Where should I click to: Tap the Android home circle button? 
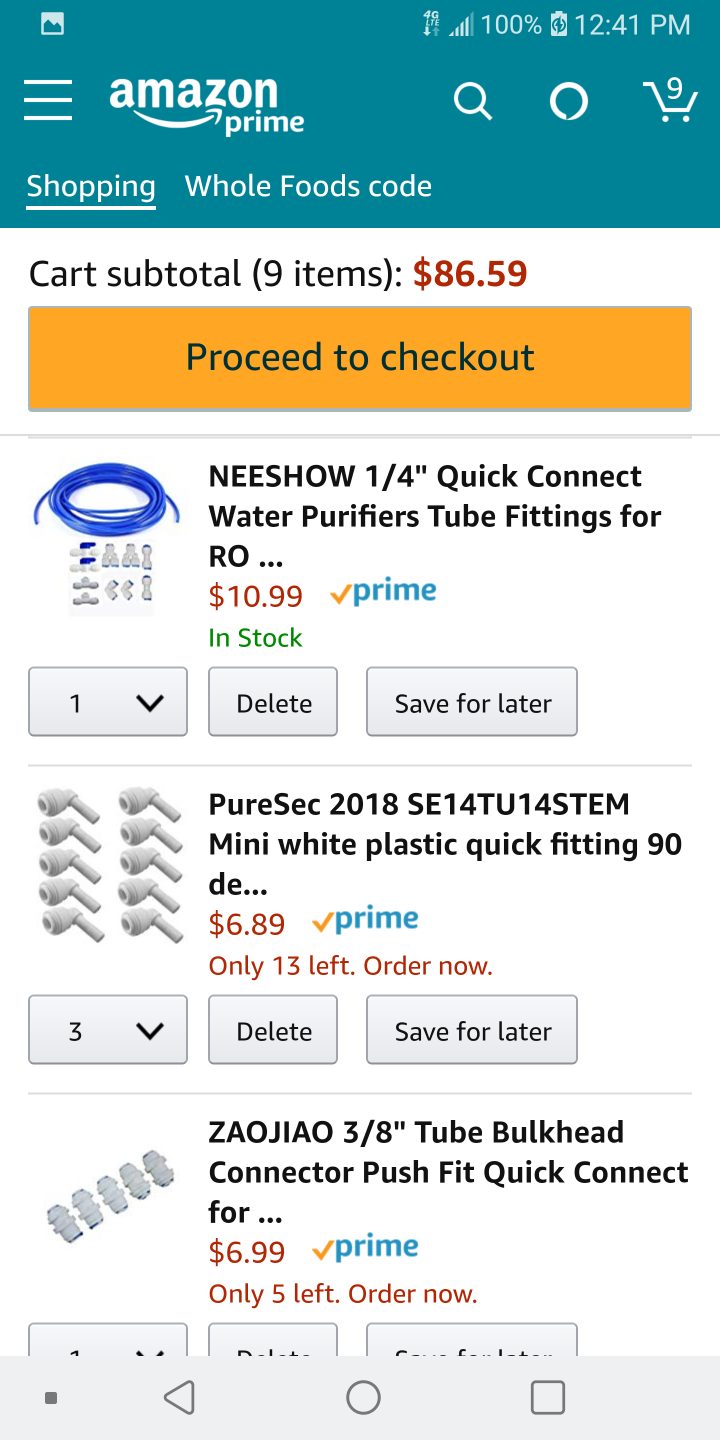pos(363,1397)
